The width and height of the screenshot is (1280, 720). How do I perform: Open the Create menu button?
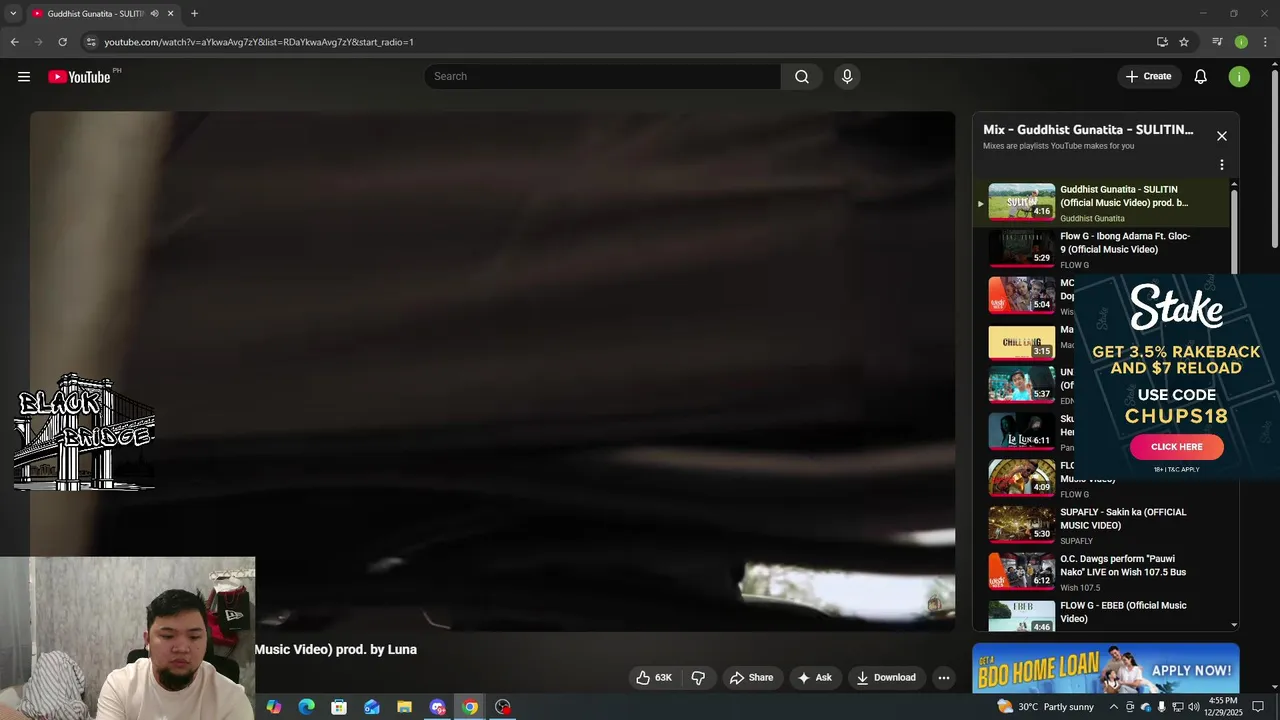(1148, 77)
